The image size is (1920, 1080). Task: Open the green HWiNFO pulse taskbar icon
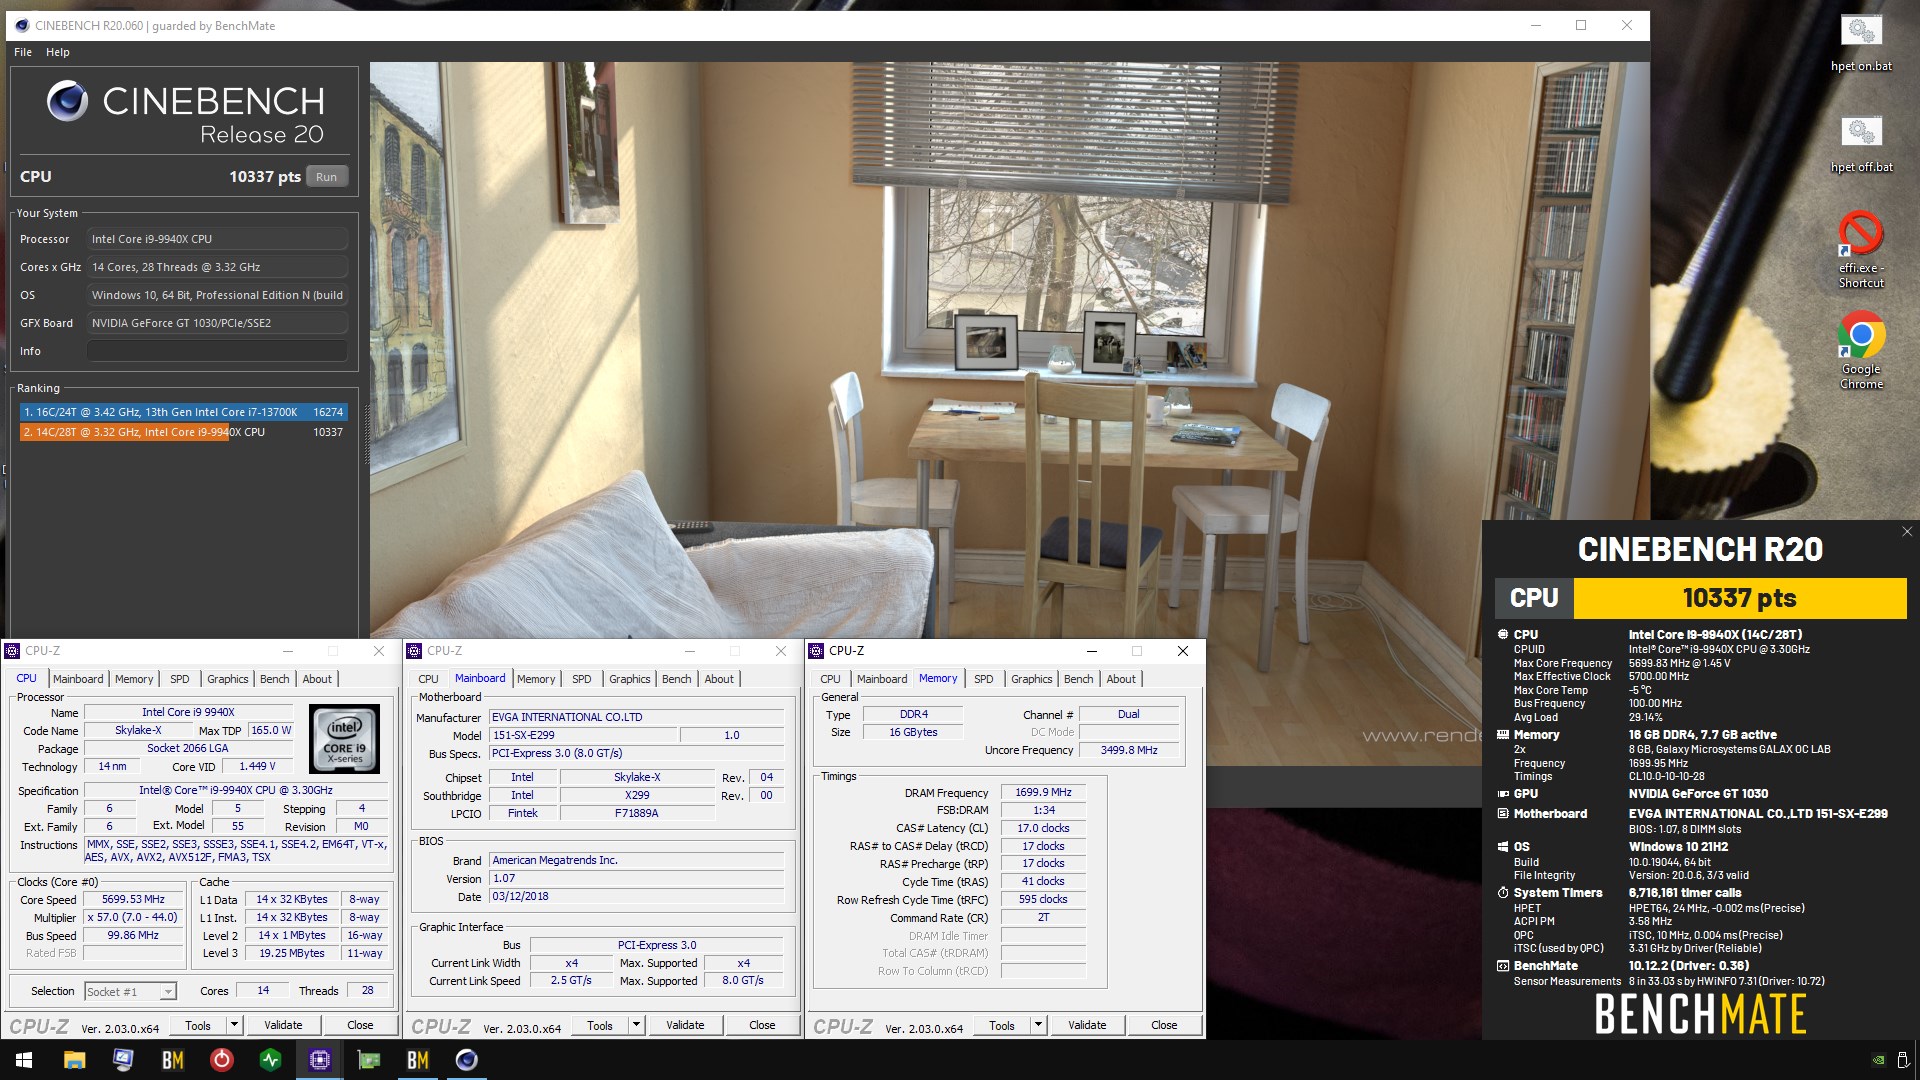pos(270,1060)
